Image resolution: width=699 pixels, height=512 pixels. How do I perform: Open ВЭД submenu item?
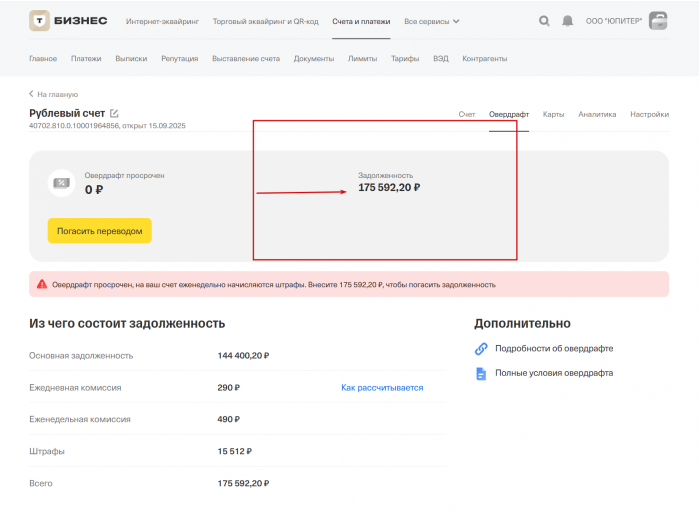pos(441,58)
